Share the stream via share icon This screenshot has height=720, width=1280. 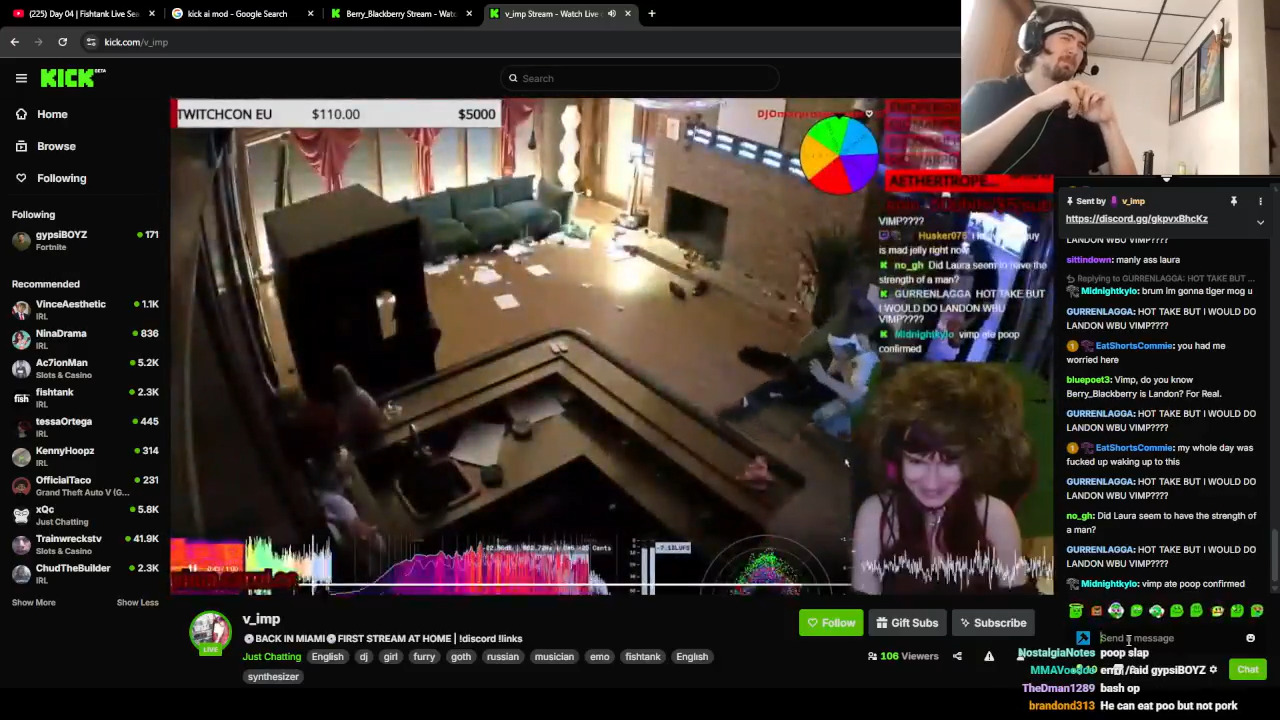(x=957, y=656)
